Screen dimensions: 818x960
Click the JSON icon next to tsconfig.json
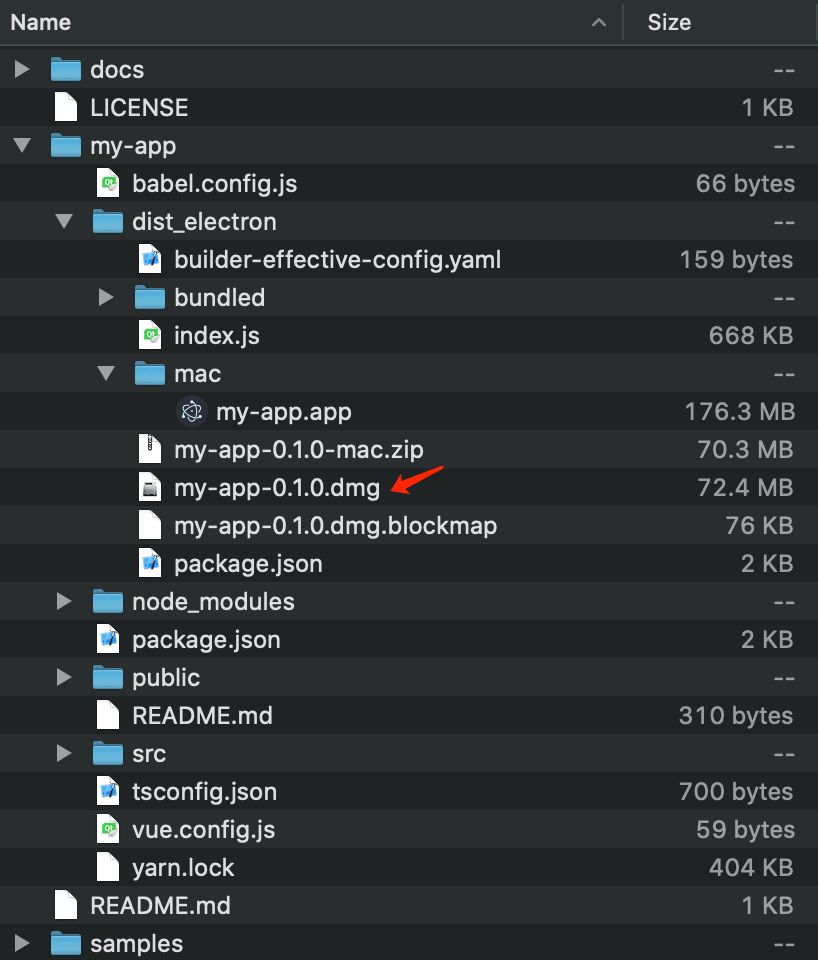(x=107, y=791)
